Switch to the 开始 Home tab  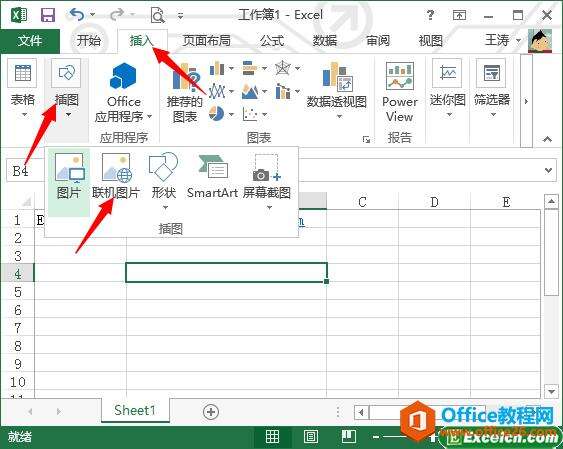click(89, 41)
